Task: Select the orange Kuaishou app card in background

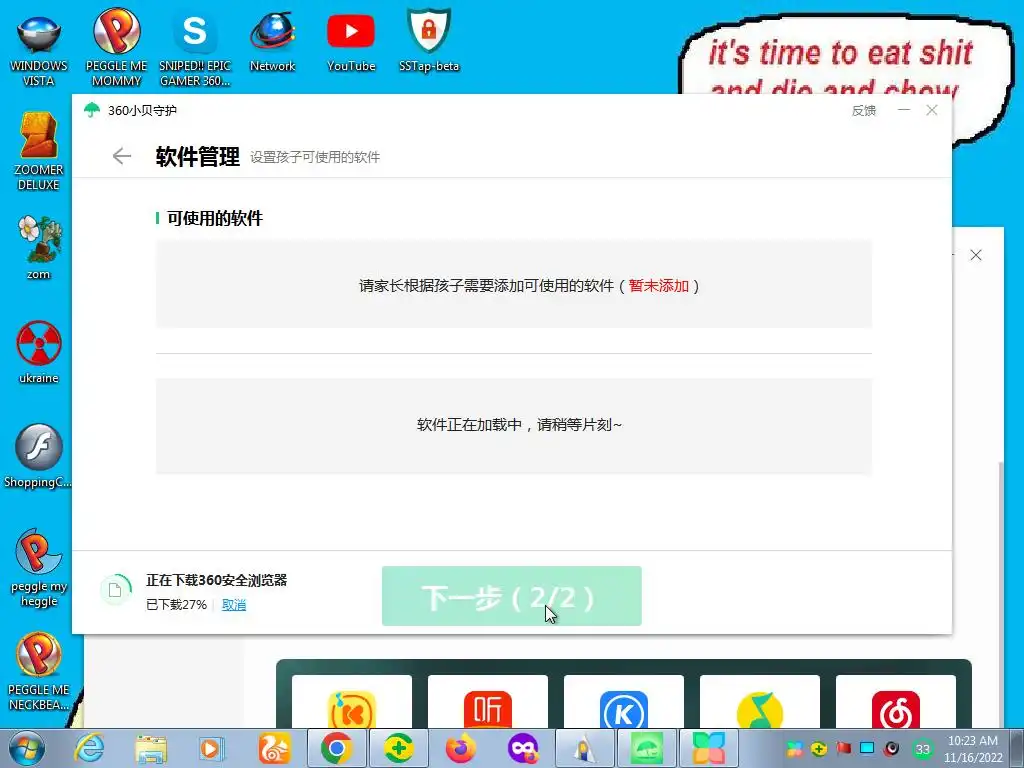Action: point(352,702)
